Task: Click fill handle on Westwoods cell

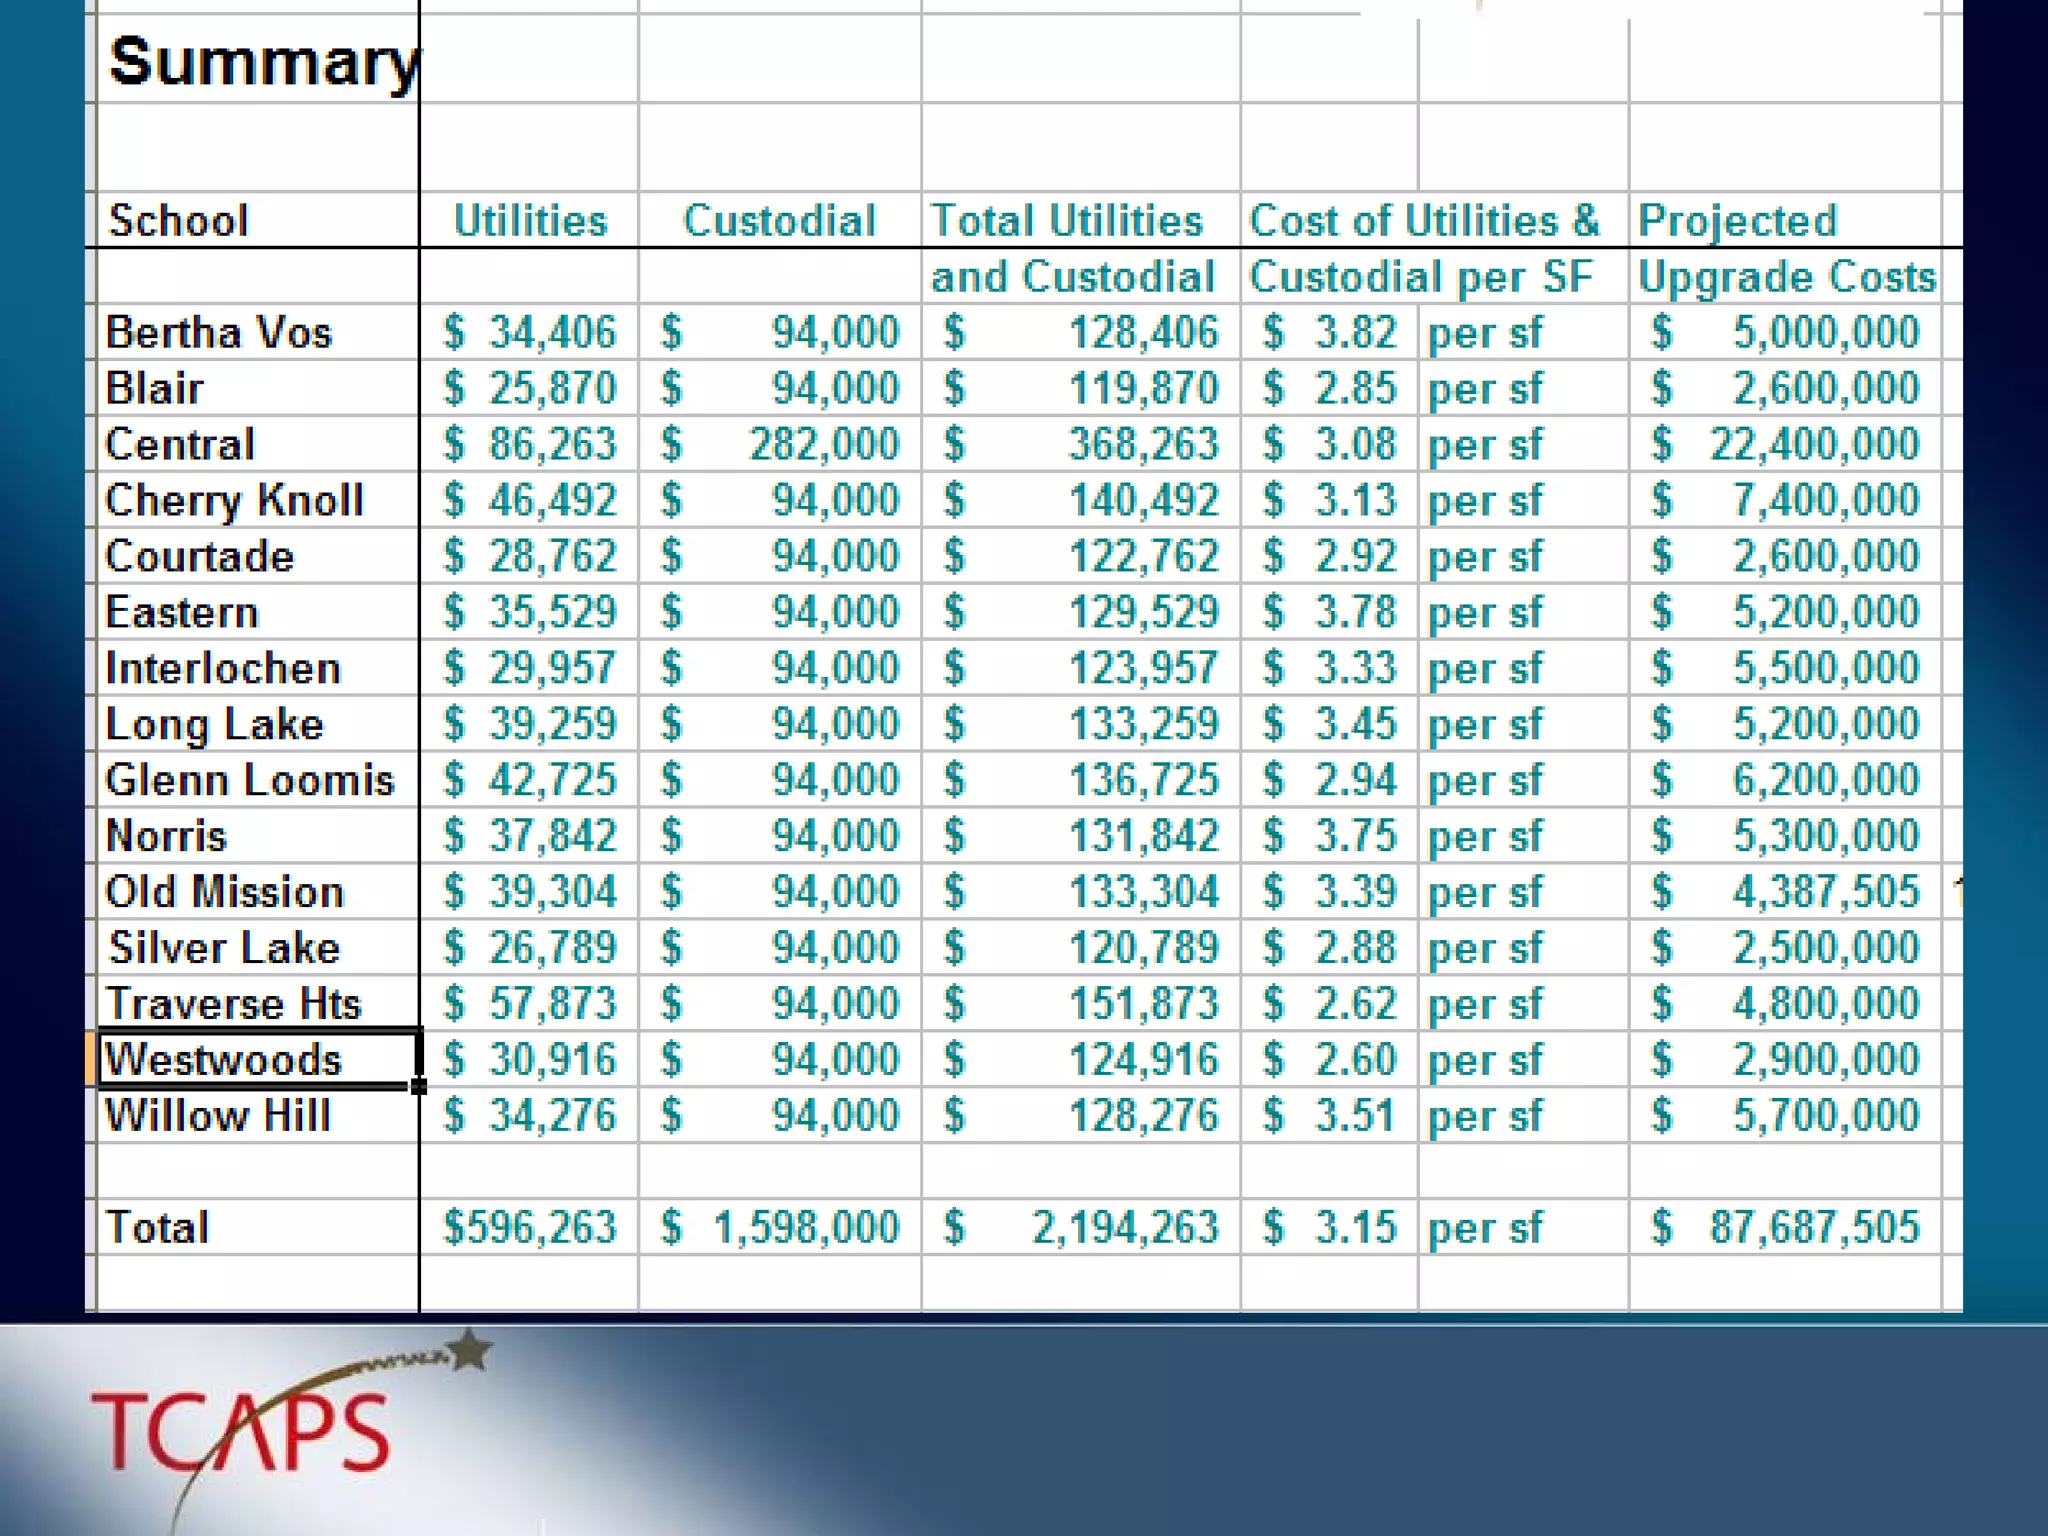Action: tap(419, 1087)
